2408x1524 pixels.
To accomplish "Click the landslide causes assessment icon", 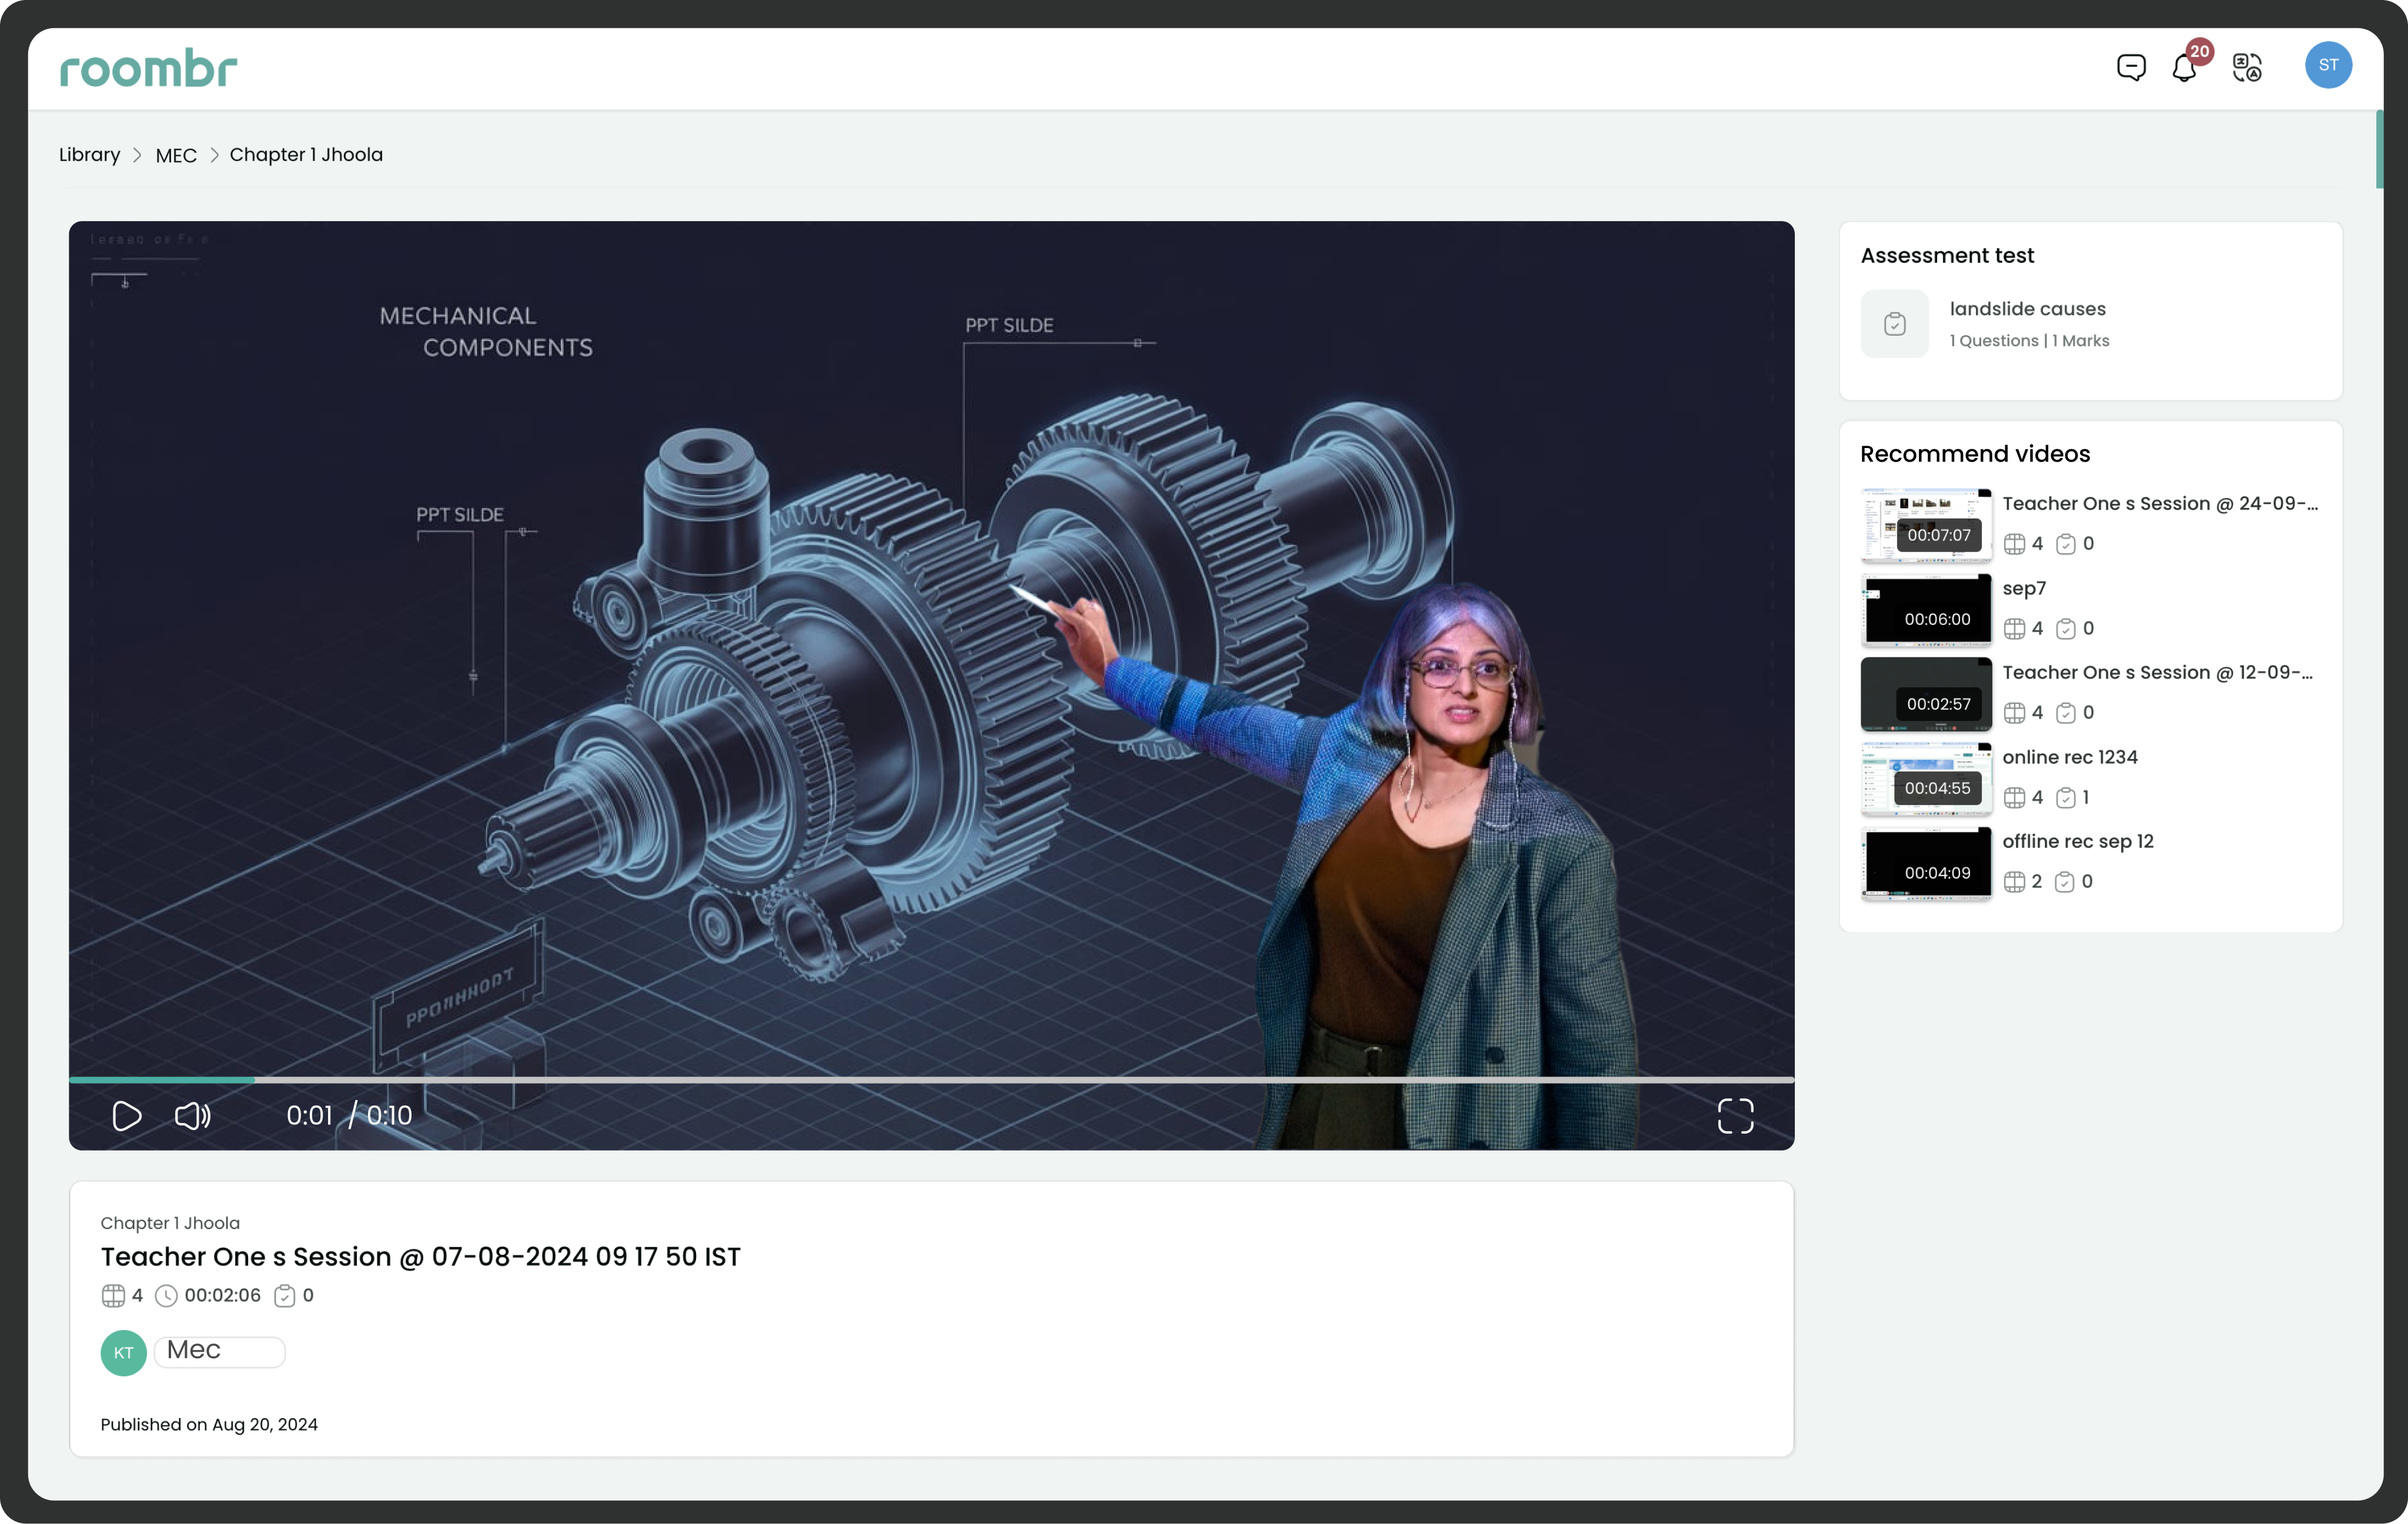I will click(x=1894, y=324).
